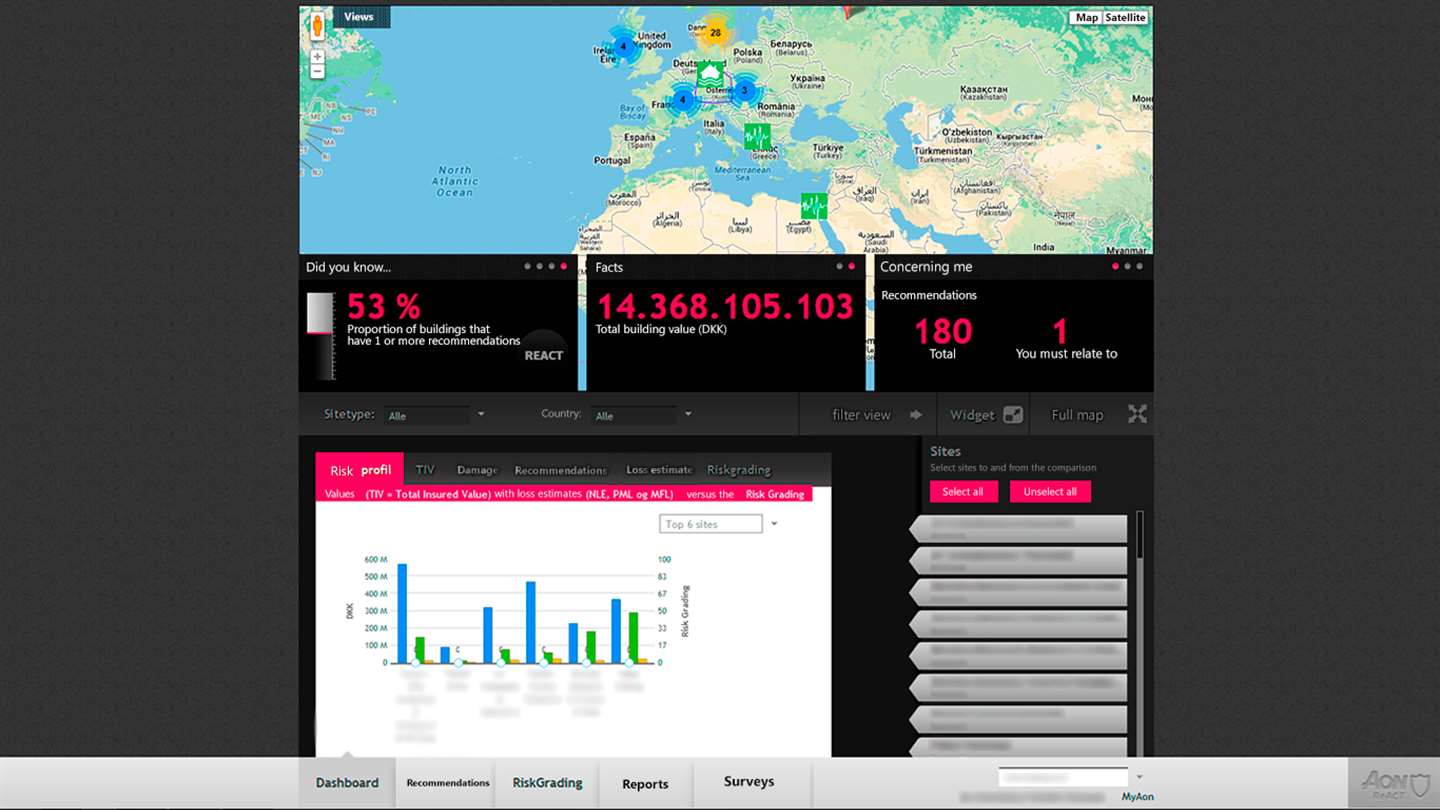The width and height of the screenshot is (1440, 810).
Task: Select the active pink dot in Did you know
Action: click(564, 266)
